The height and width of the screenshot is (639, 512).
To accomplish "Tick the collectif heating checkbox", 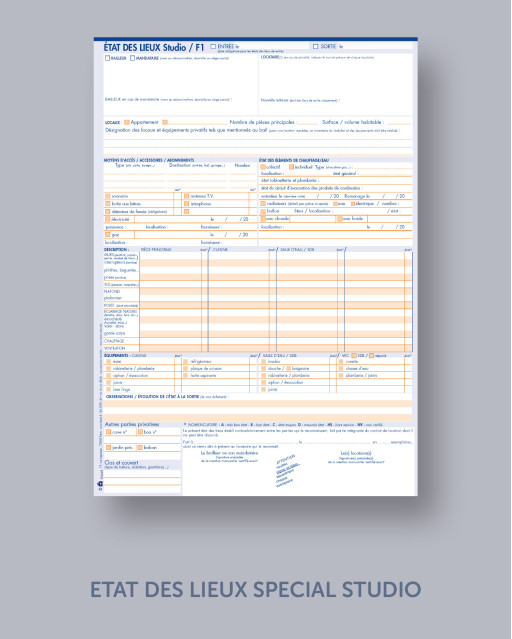I will 263,167.
